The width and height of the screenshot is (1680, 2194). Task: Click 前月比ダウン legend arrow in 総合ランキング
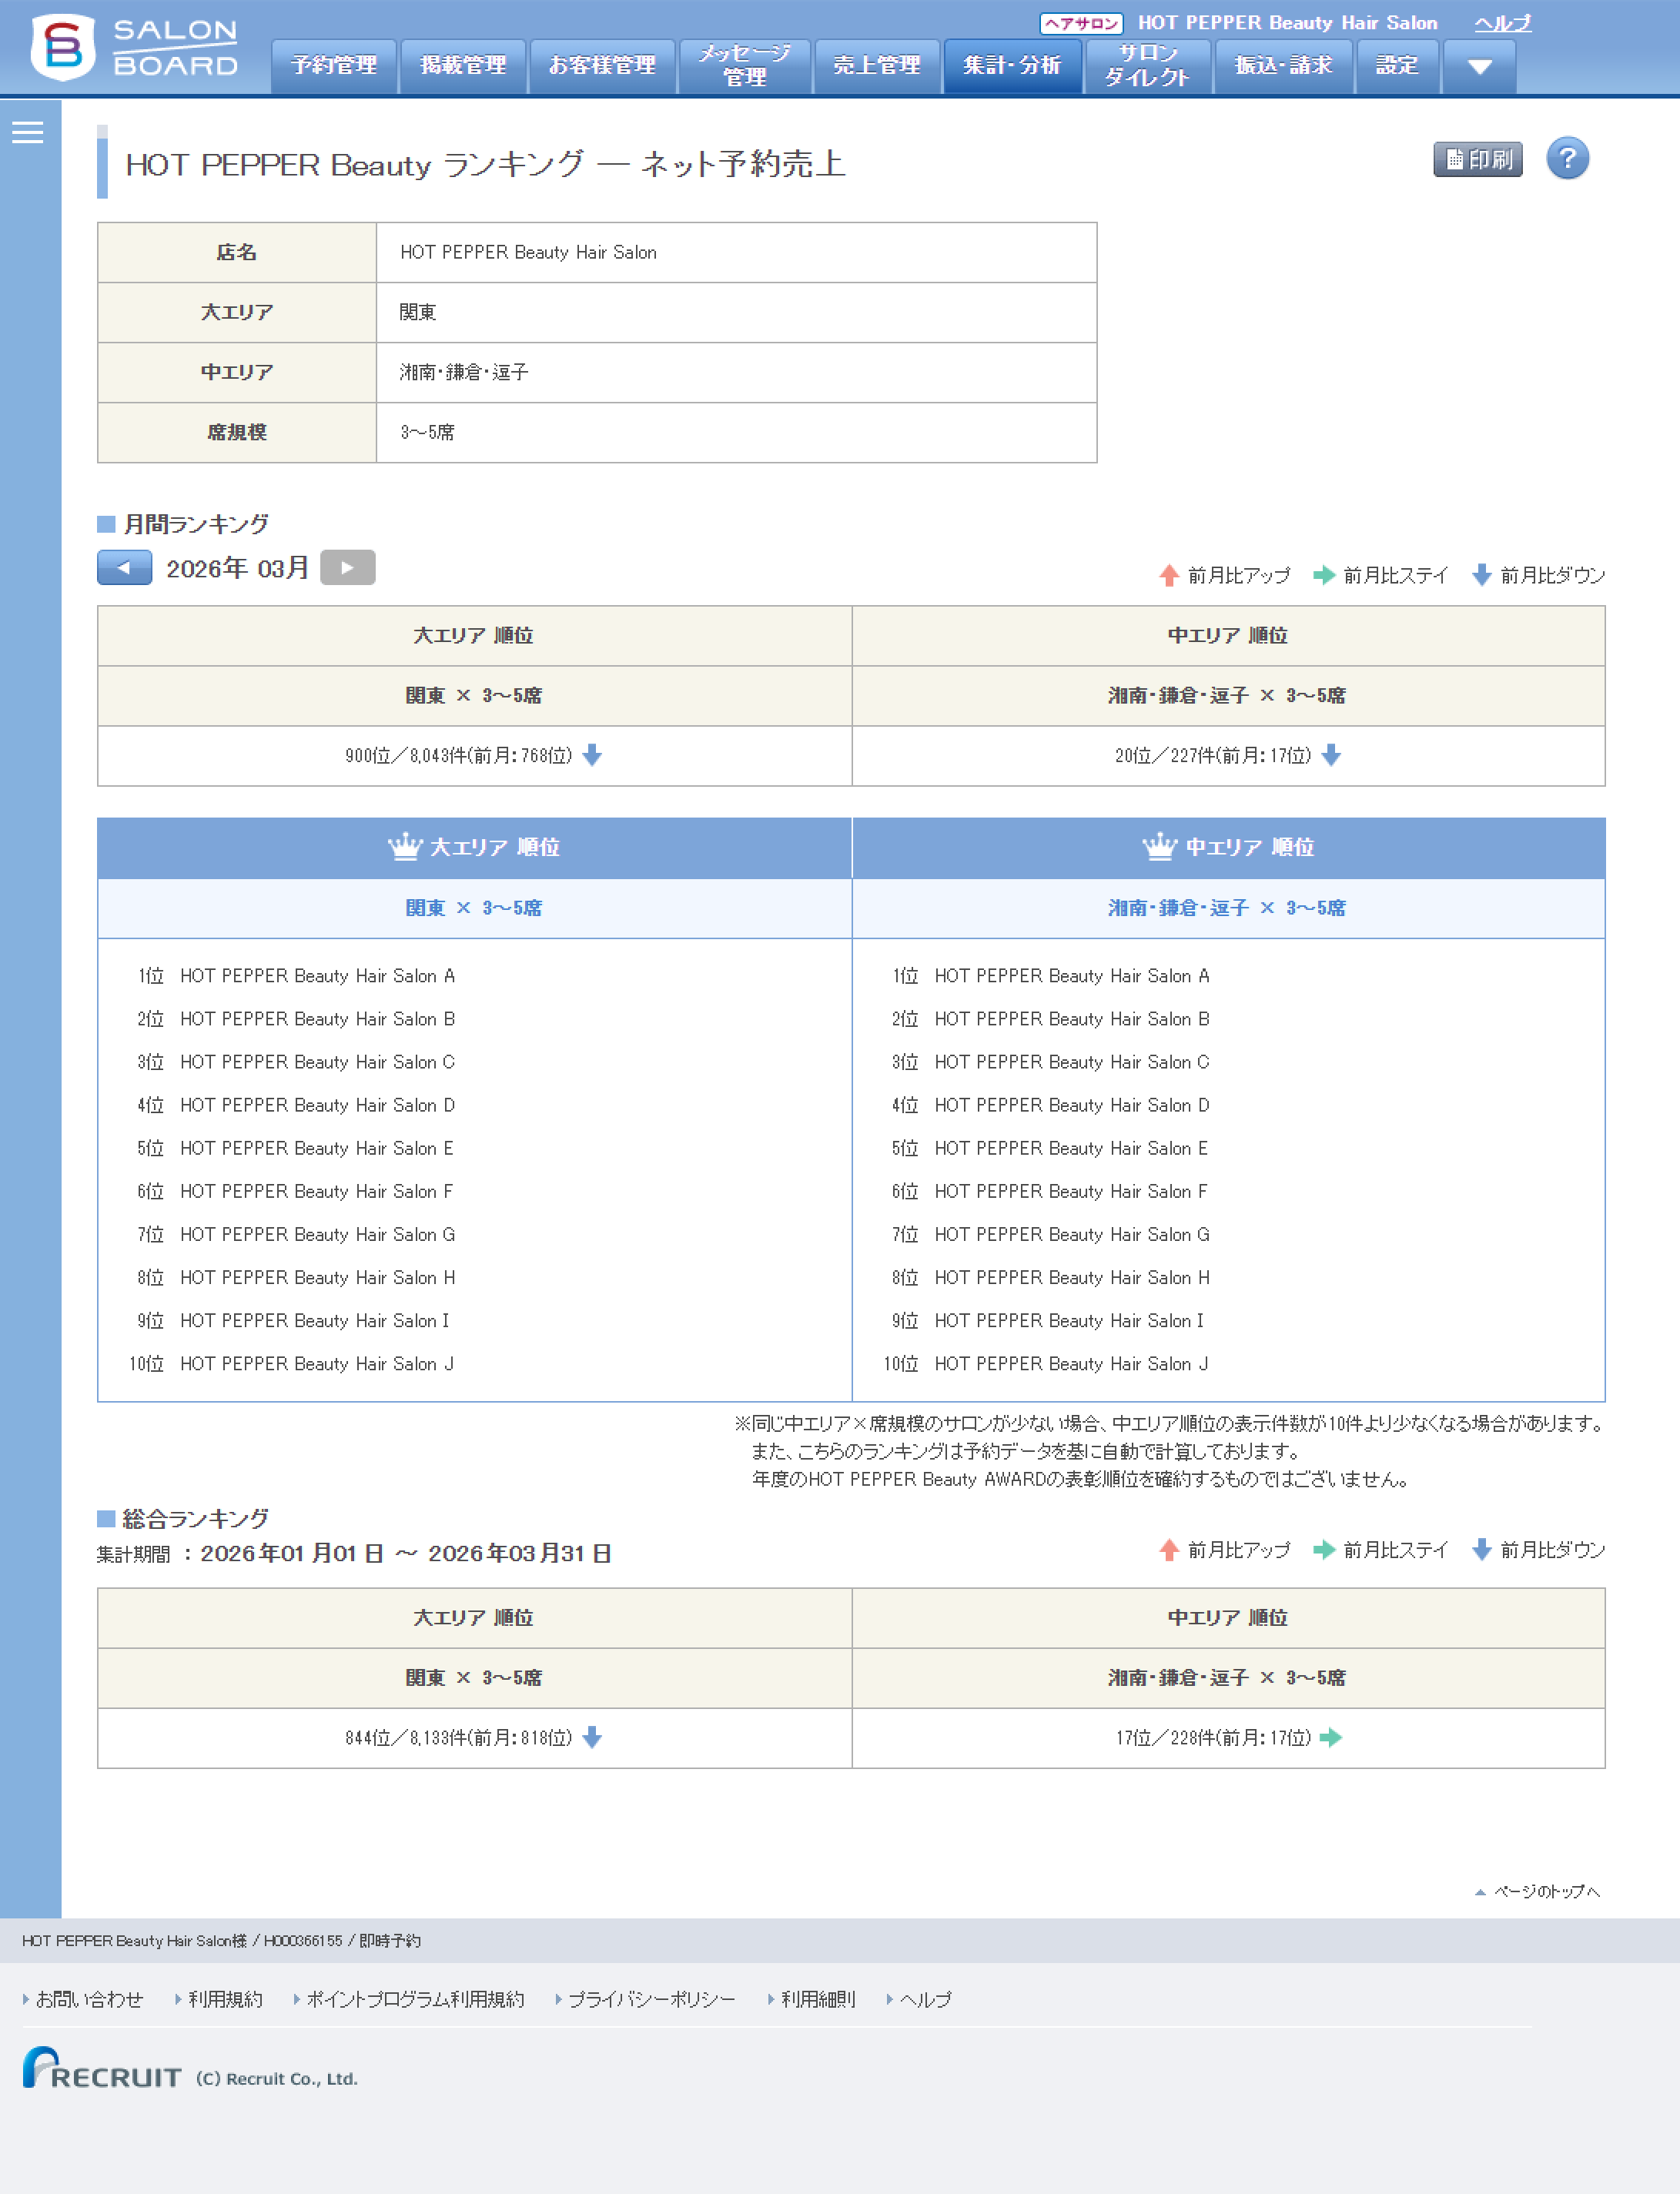click(1482, 1550)
